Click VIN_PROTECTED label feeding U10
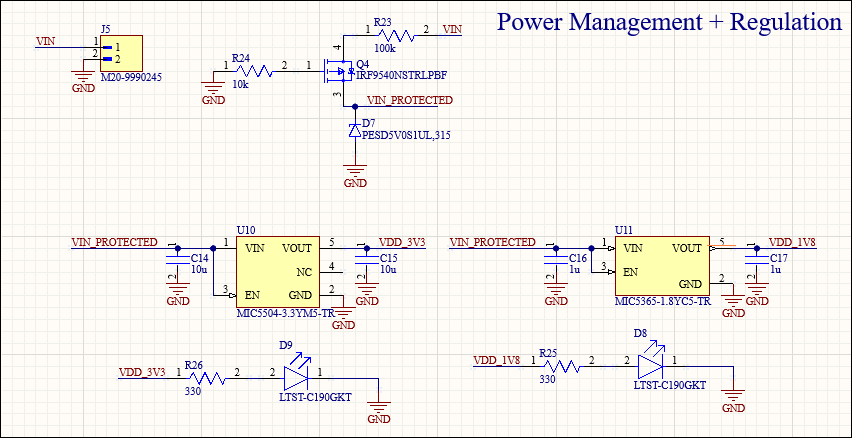This screenshot has width=852, height=438. tap(115, 242)
